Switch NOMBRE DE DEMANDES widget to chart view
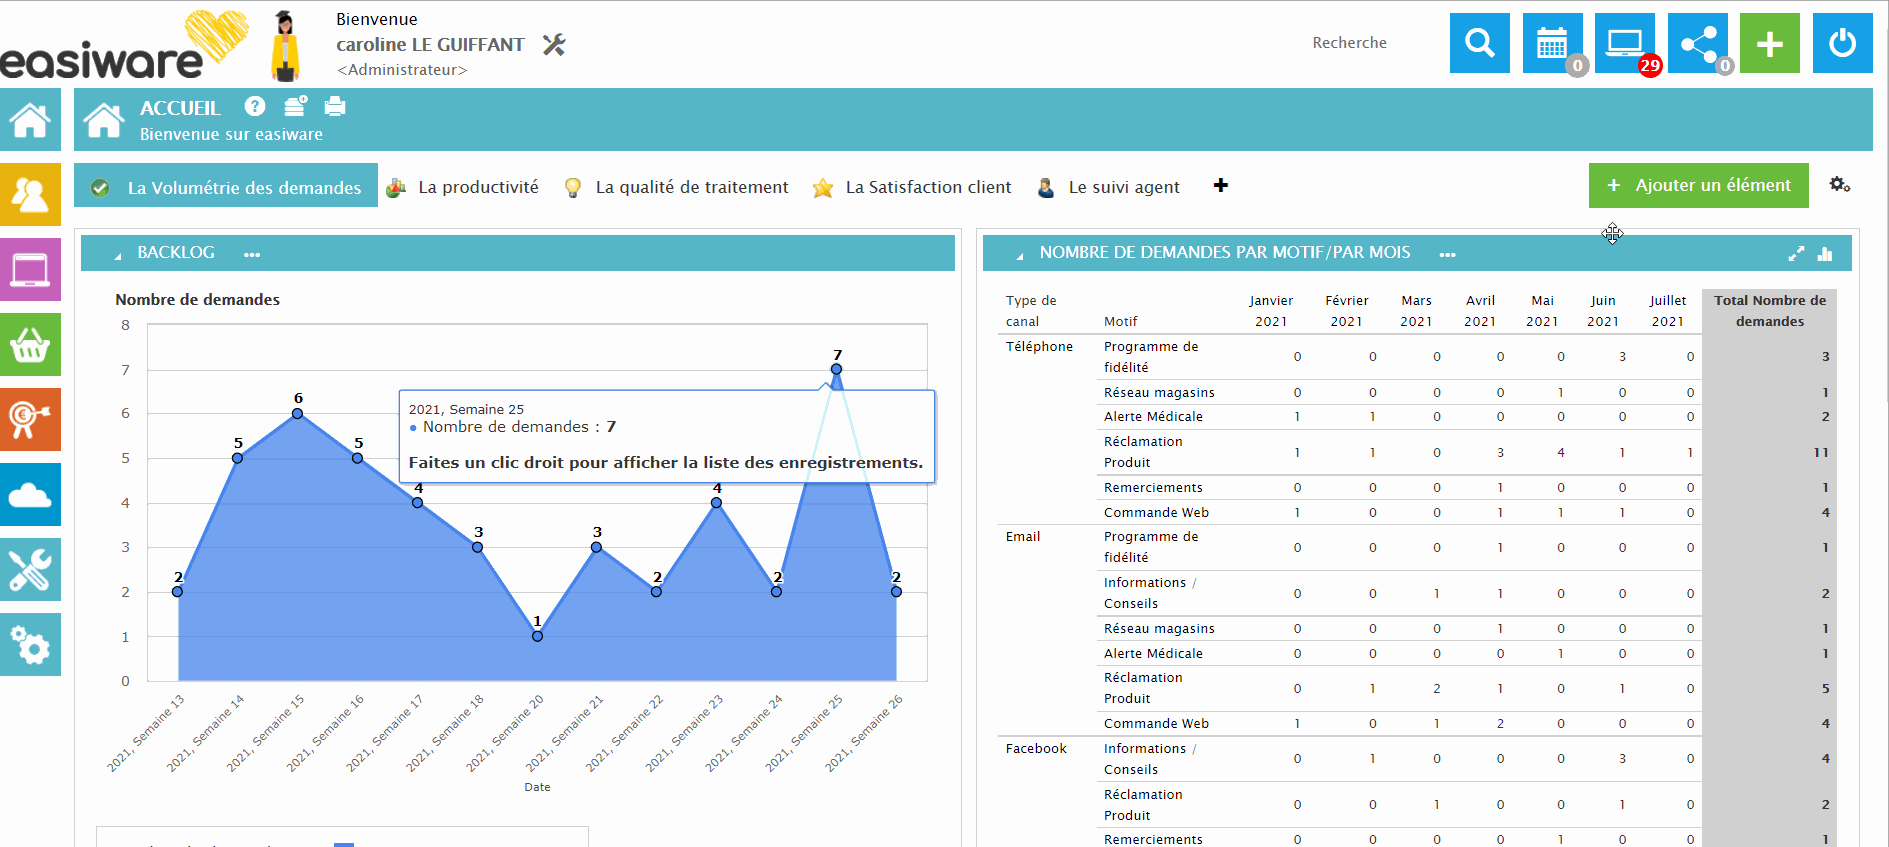 pos(1825,254)
